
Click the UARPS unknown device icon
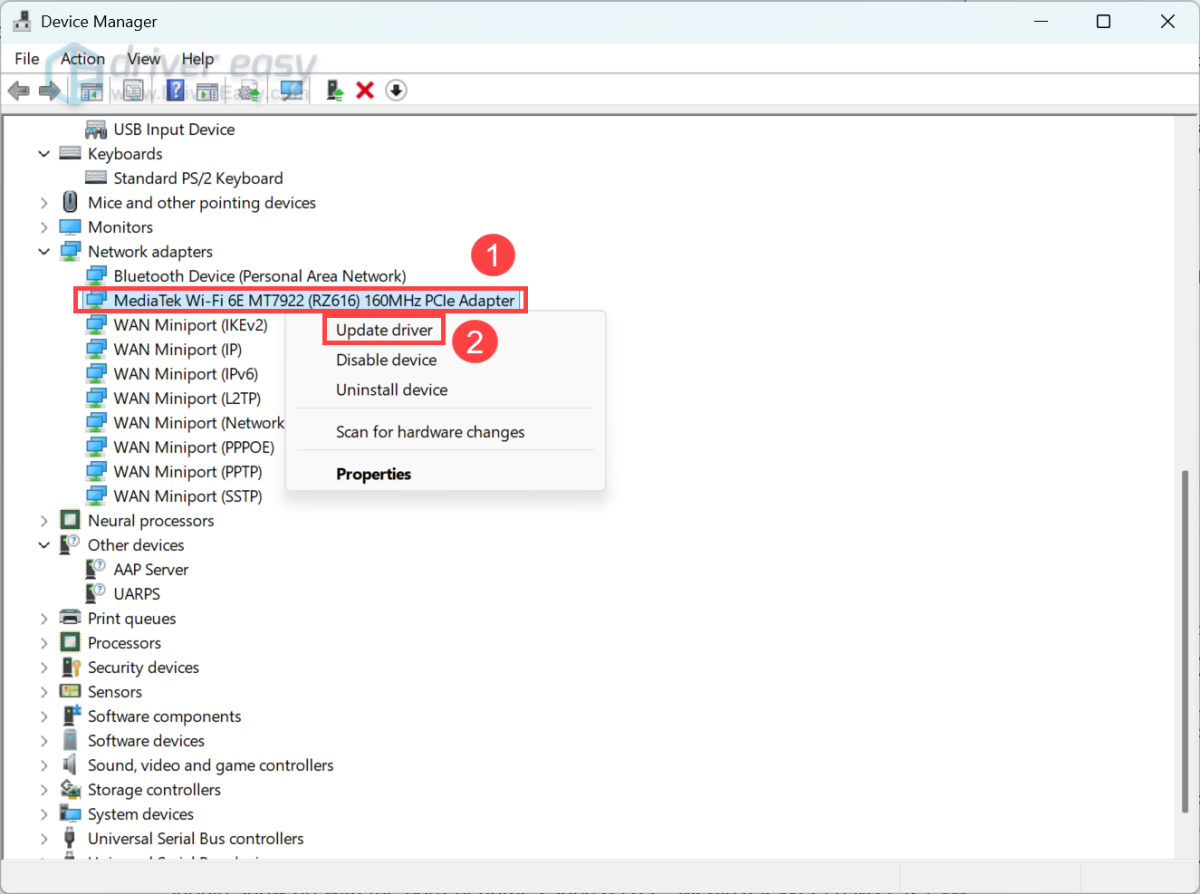96,594
